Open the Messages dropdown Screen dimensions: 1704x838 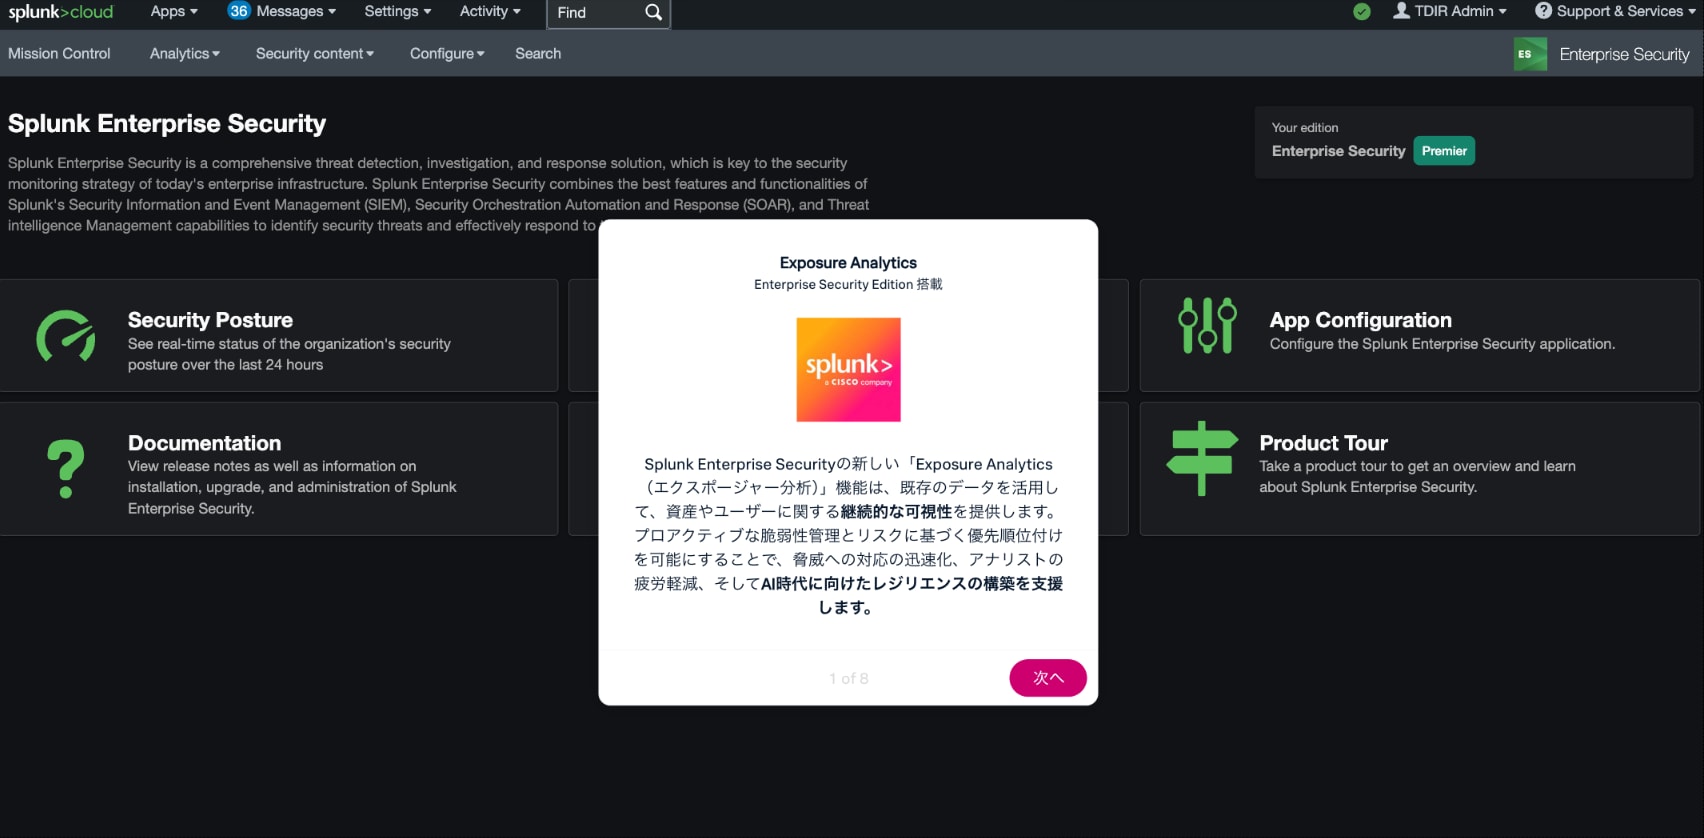coord(296,11)
